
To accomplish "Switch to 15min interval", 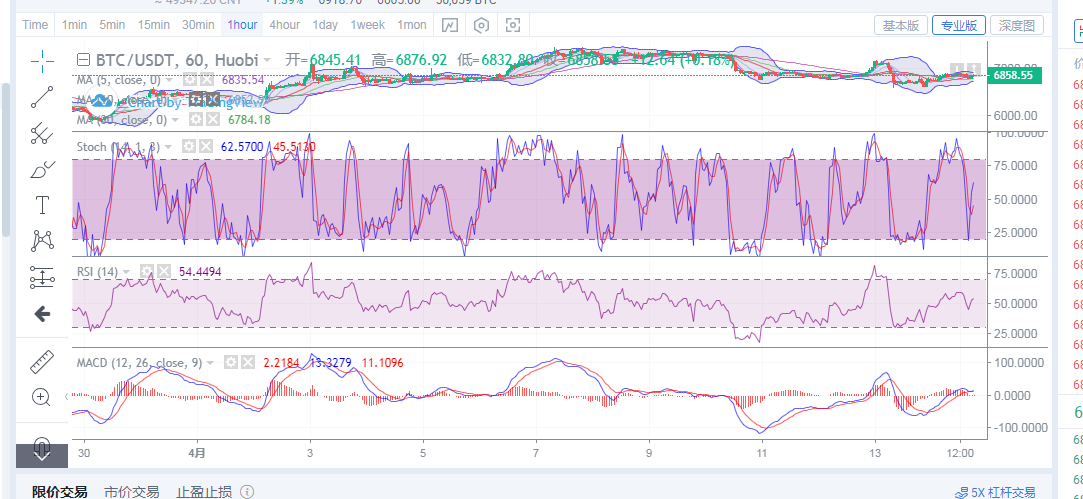I will tap(153, 26).
